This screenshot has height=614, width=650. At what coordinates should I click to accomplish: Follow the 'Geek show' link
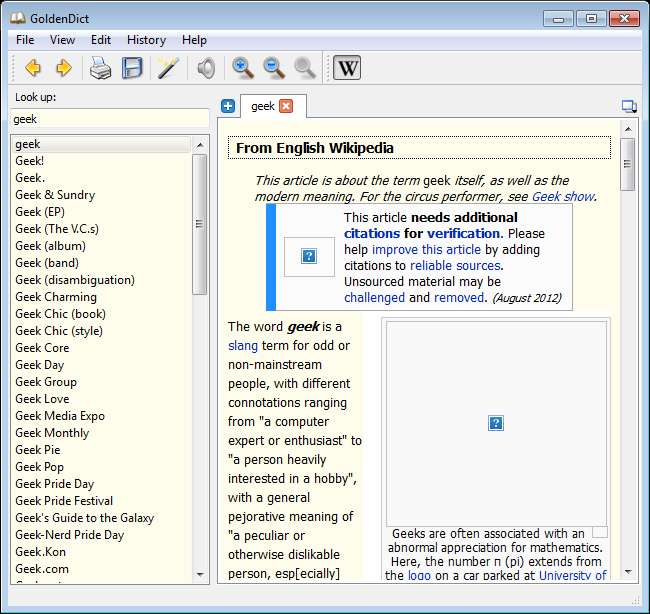tap(563, 197)
